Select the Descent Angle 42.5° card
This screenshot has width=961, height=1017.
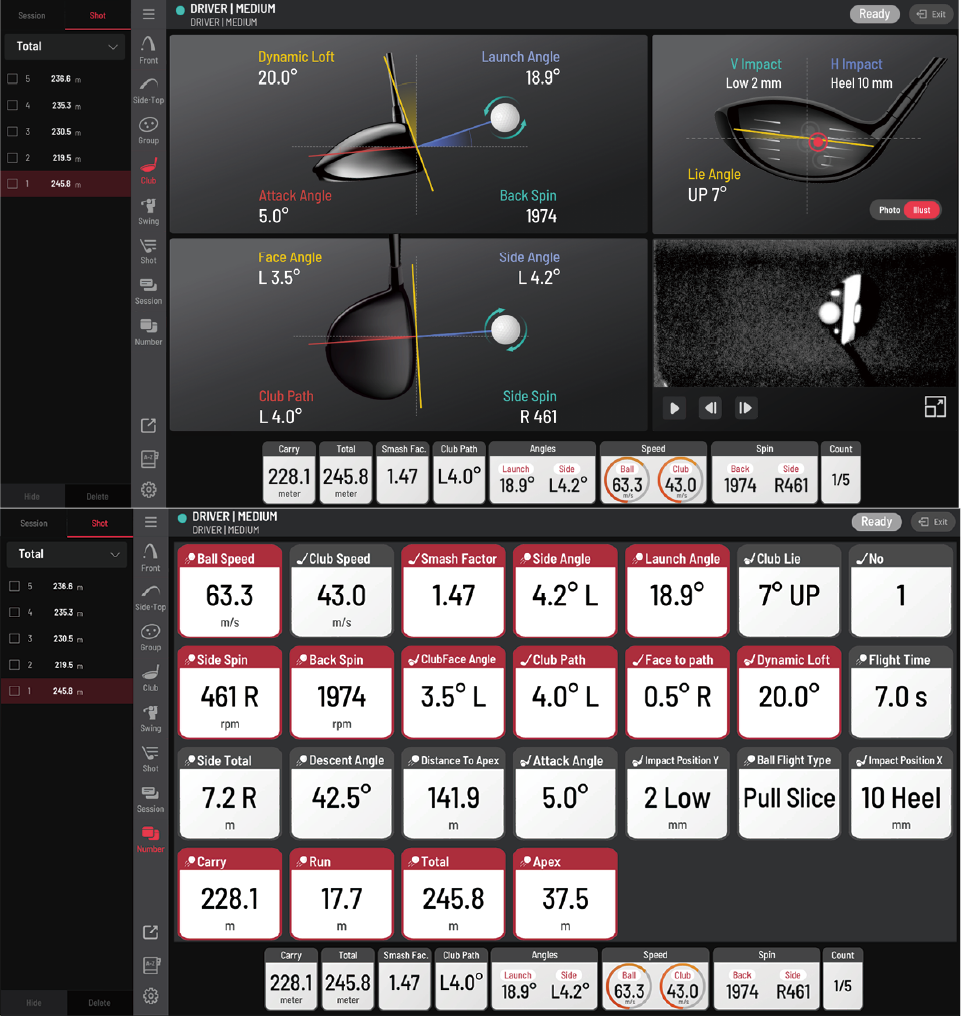(x=342, y=793)
